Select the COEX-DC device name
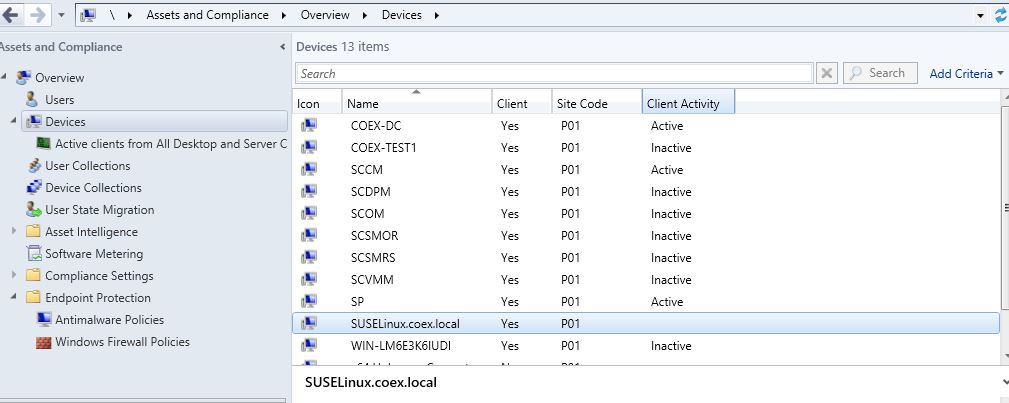 point(376,126)
